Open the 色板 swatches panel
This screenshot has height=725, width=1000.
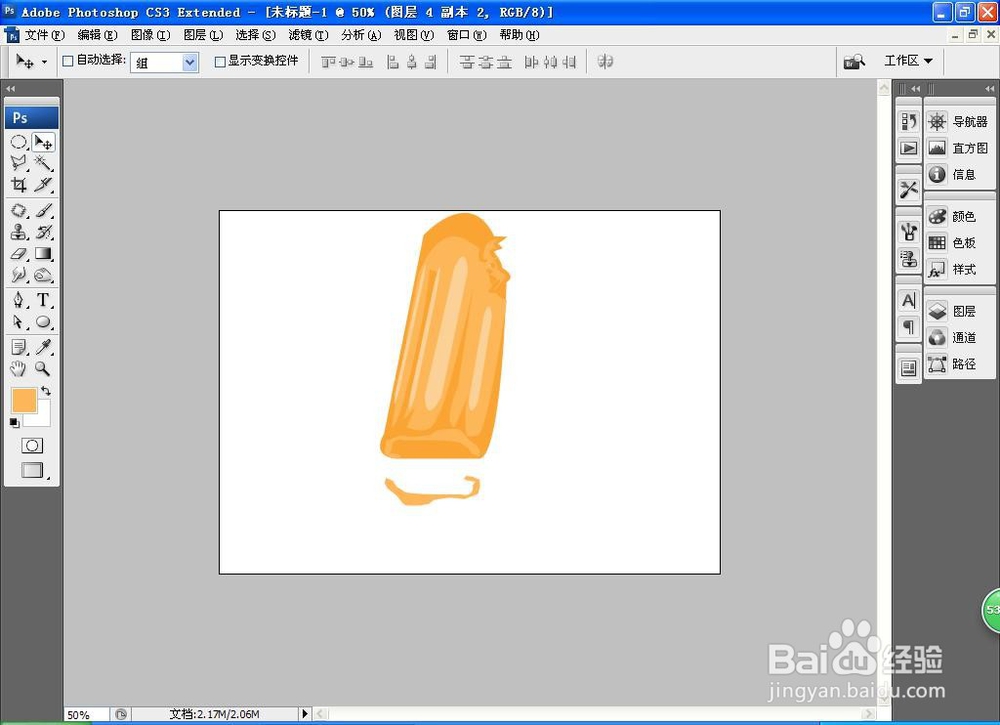[959, 242]
